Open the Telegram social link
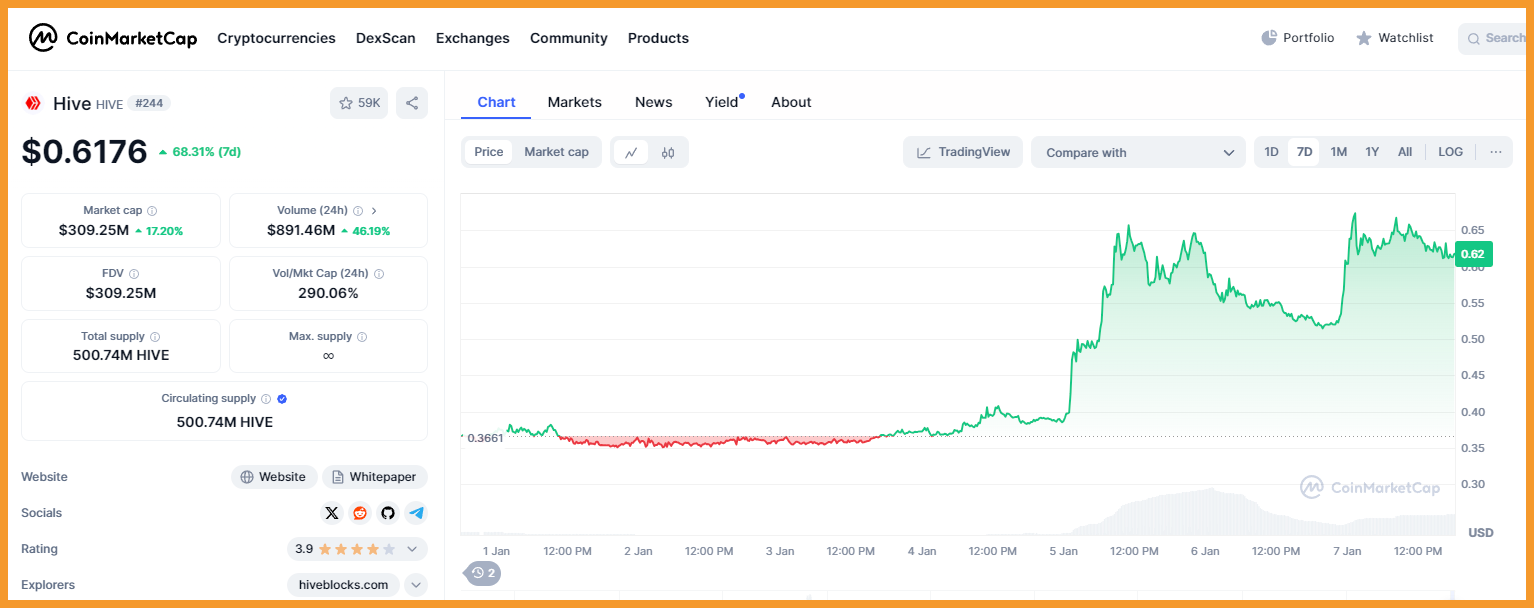This screenshot has height=608, width=1534. [416, 513]
